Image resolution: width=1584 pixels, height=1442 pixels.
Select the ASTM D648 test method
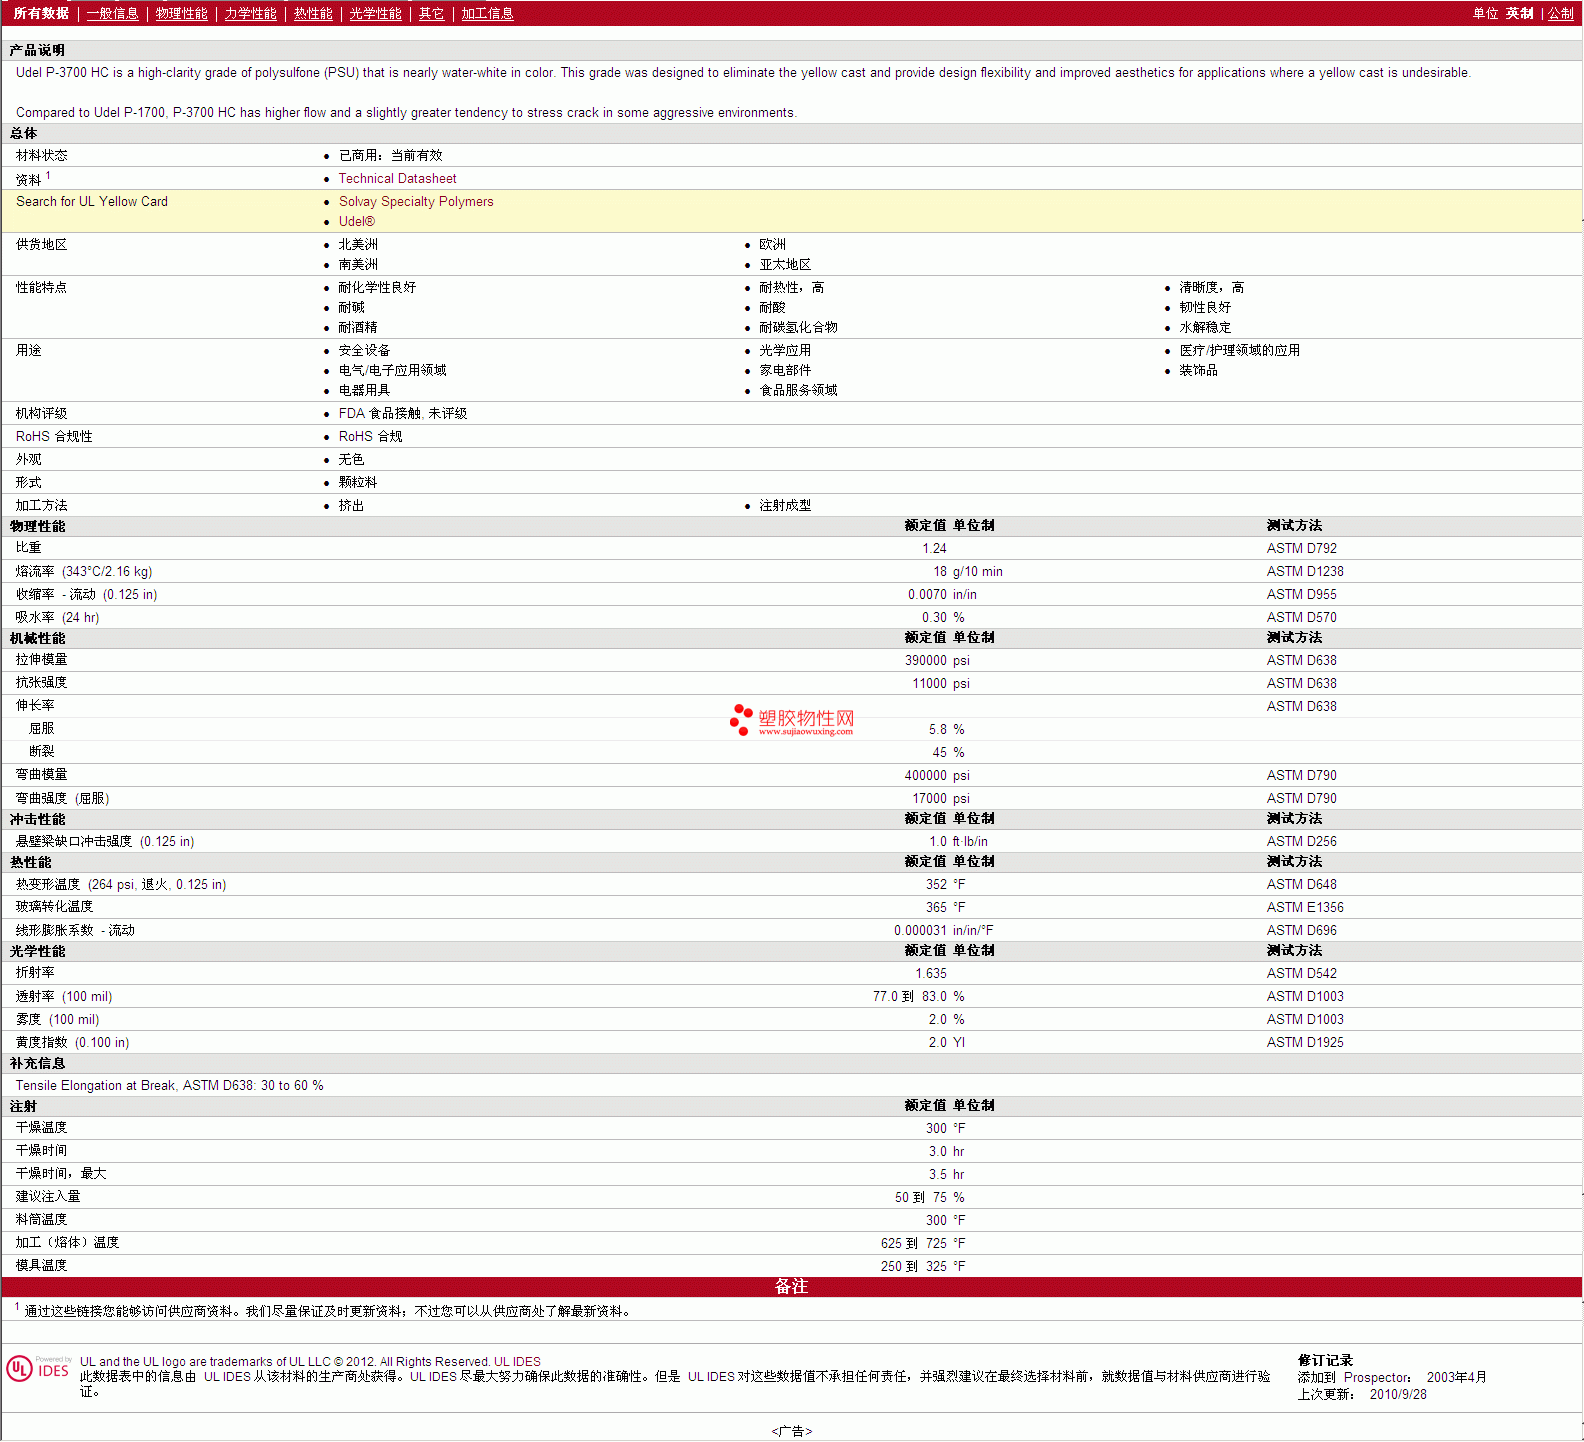pos(1301,884)
